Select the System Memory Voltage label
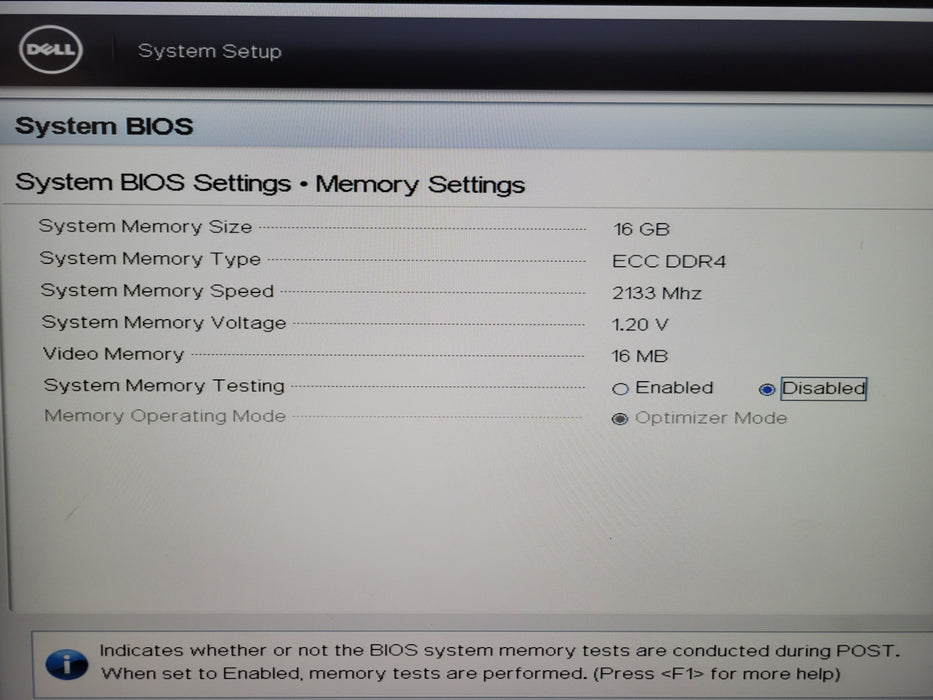The height and width of the screenshot is (700, 933). pyautogui.click(x=164, y=323)
